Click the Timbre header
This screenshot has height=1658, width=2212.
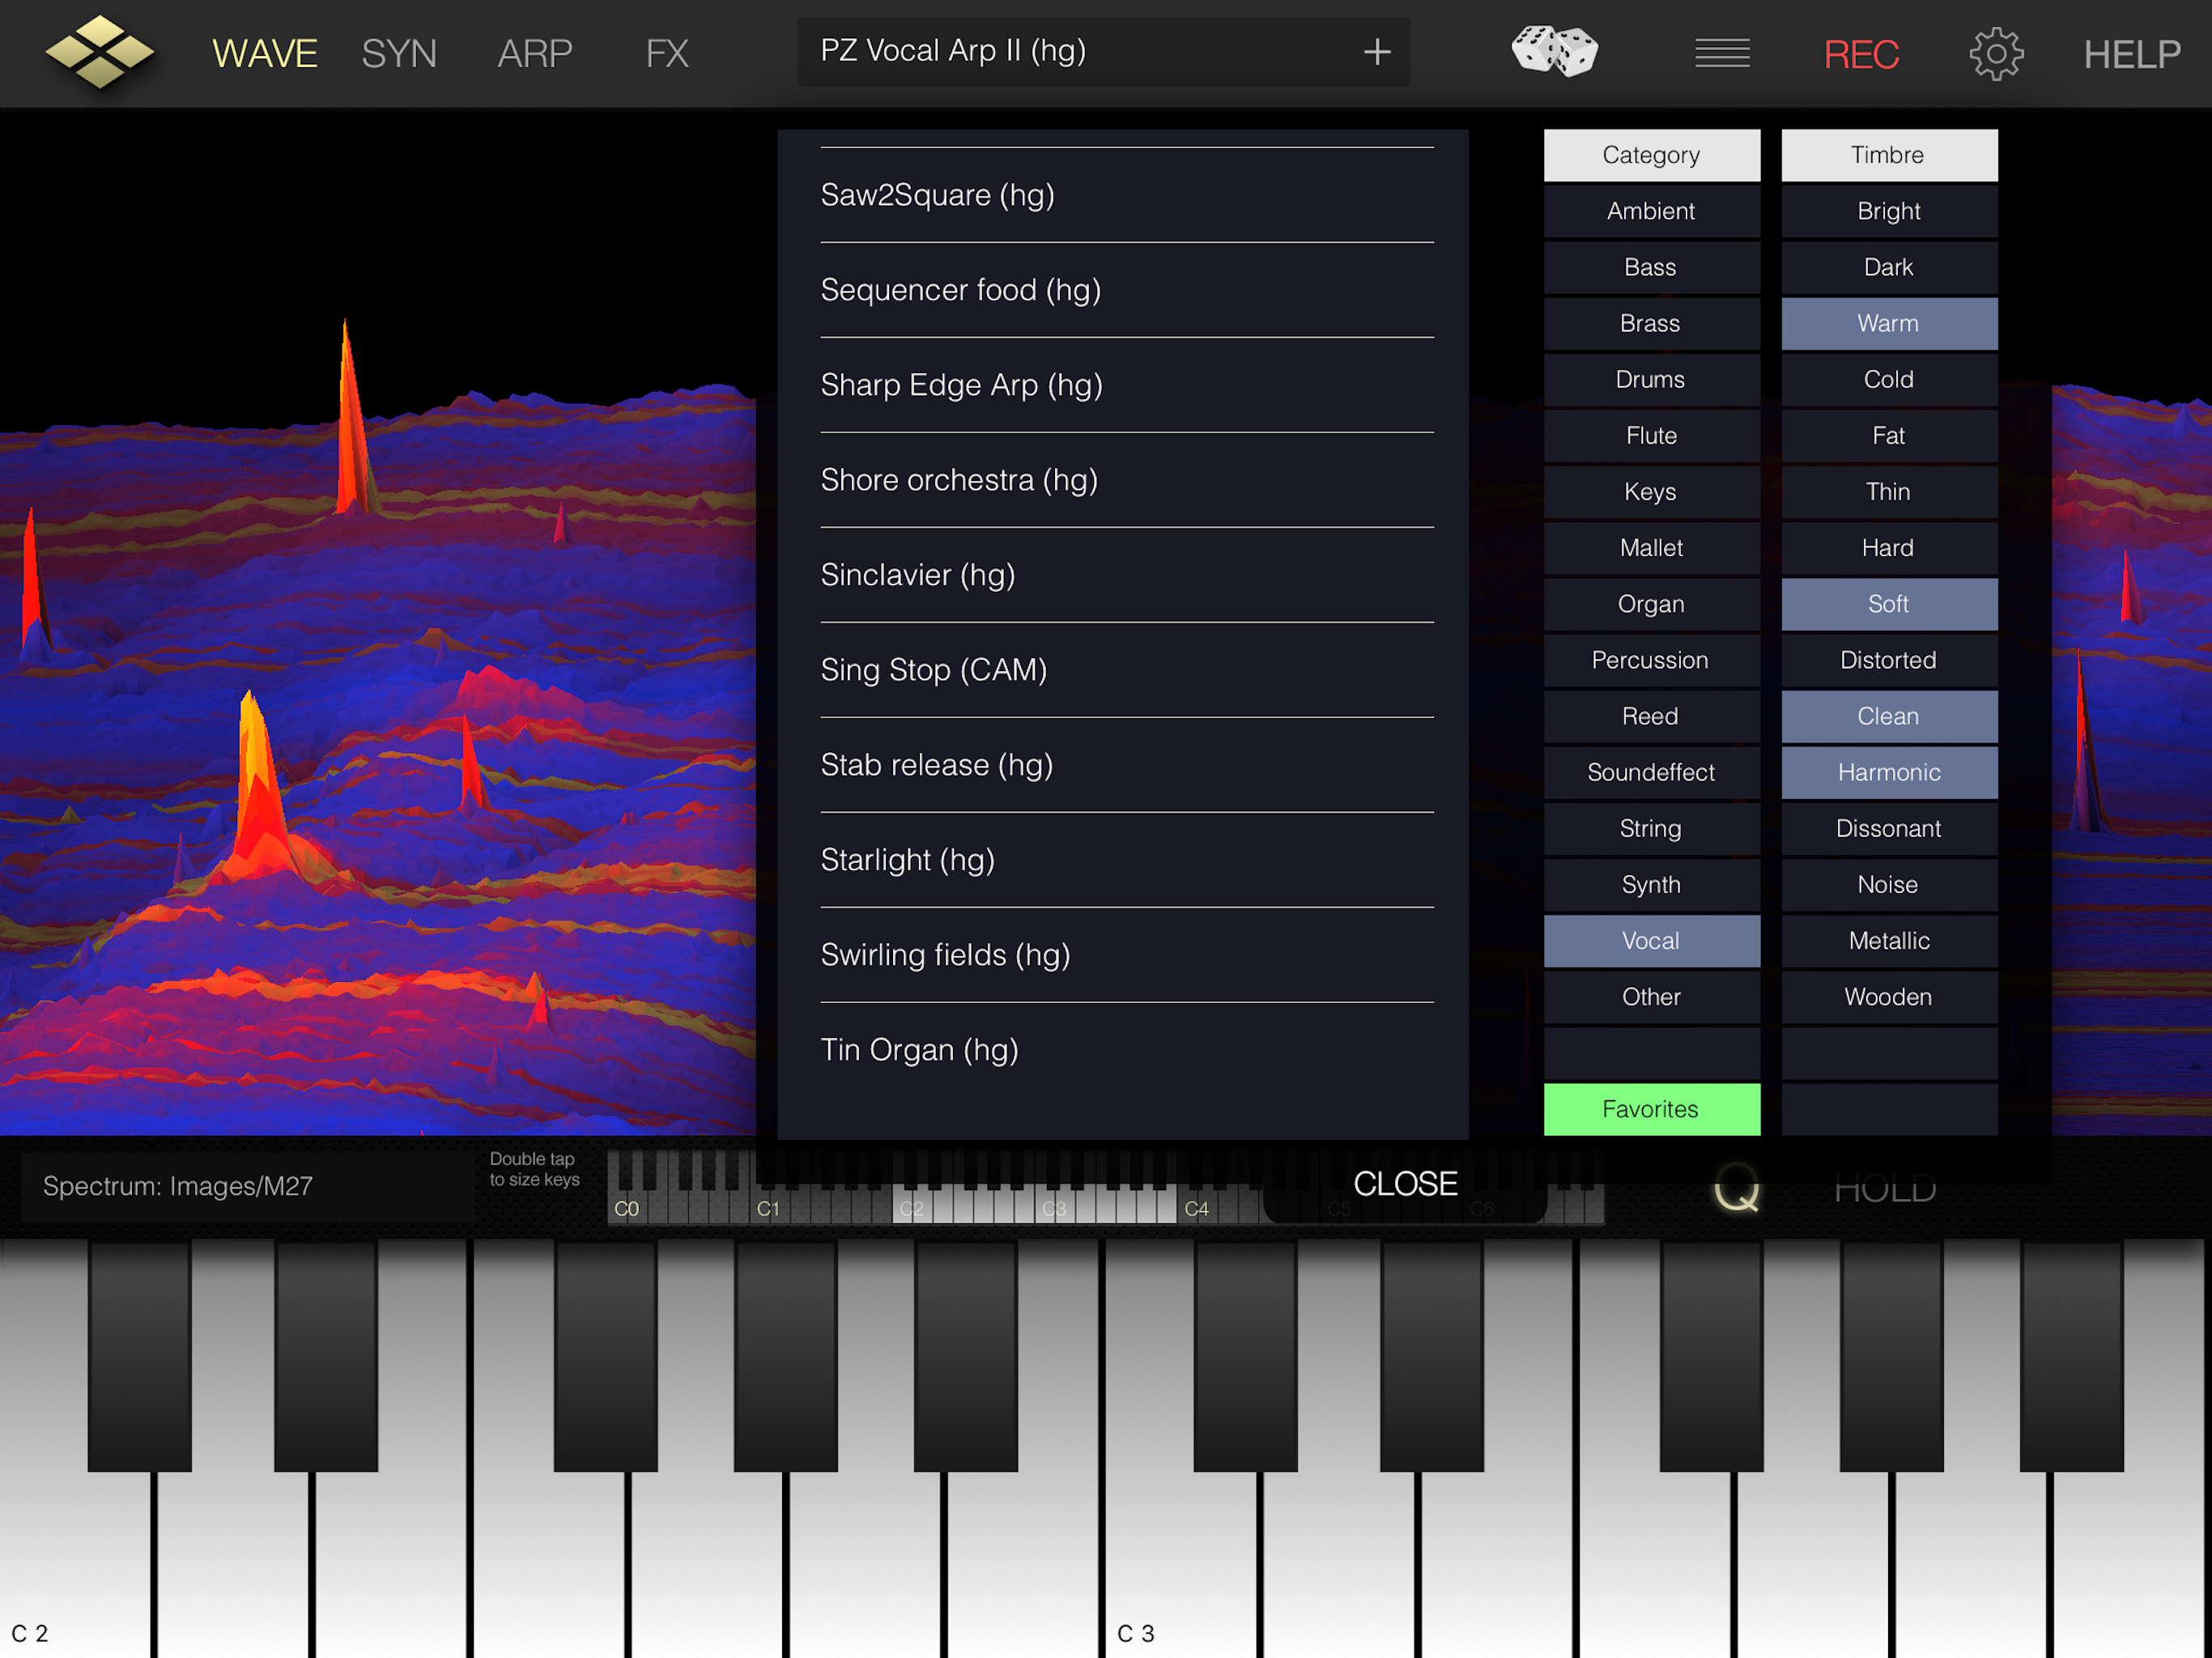coord(1888,155)
